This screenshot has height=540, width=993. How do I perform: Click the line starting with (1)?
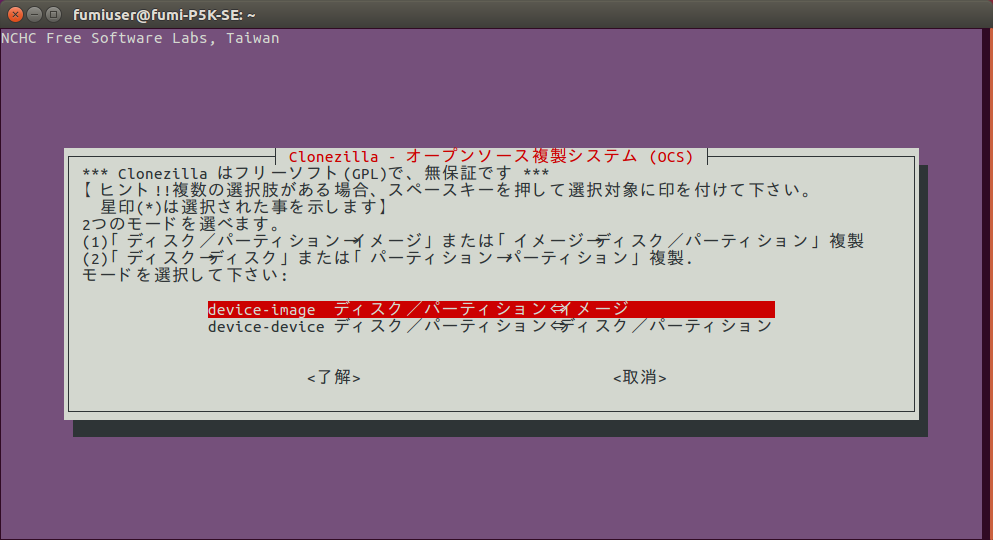pos(472,241)
